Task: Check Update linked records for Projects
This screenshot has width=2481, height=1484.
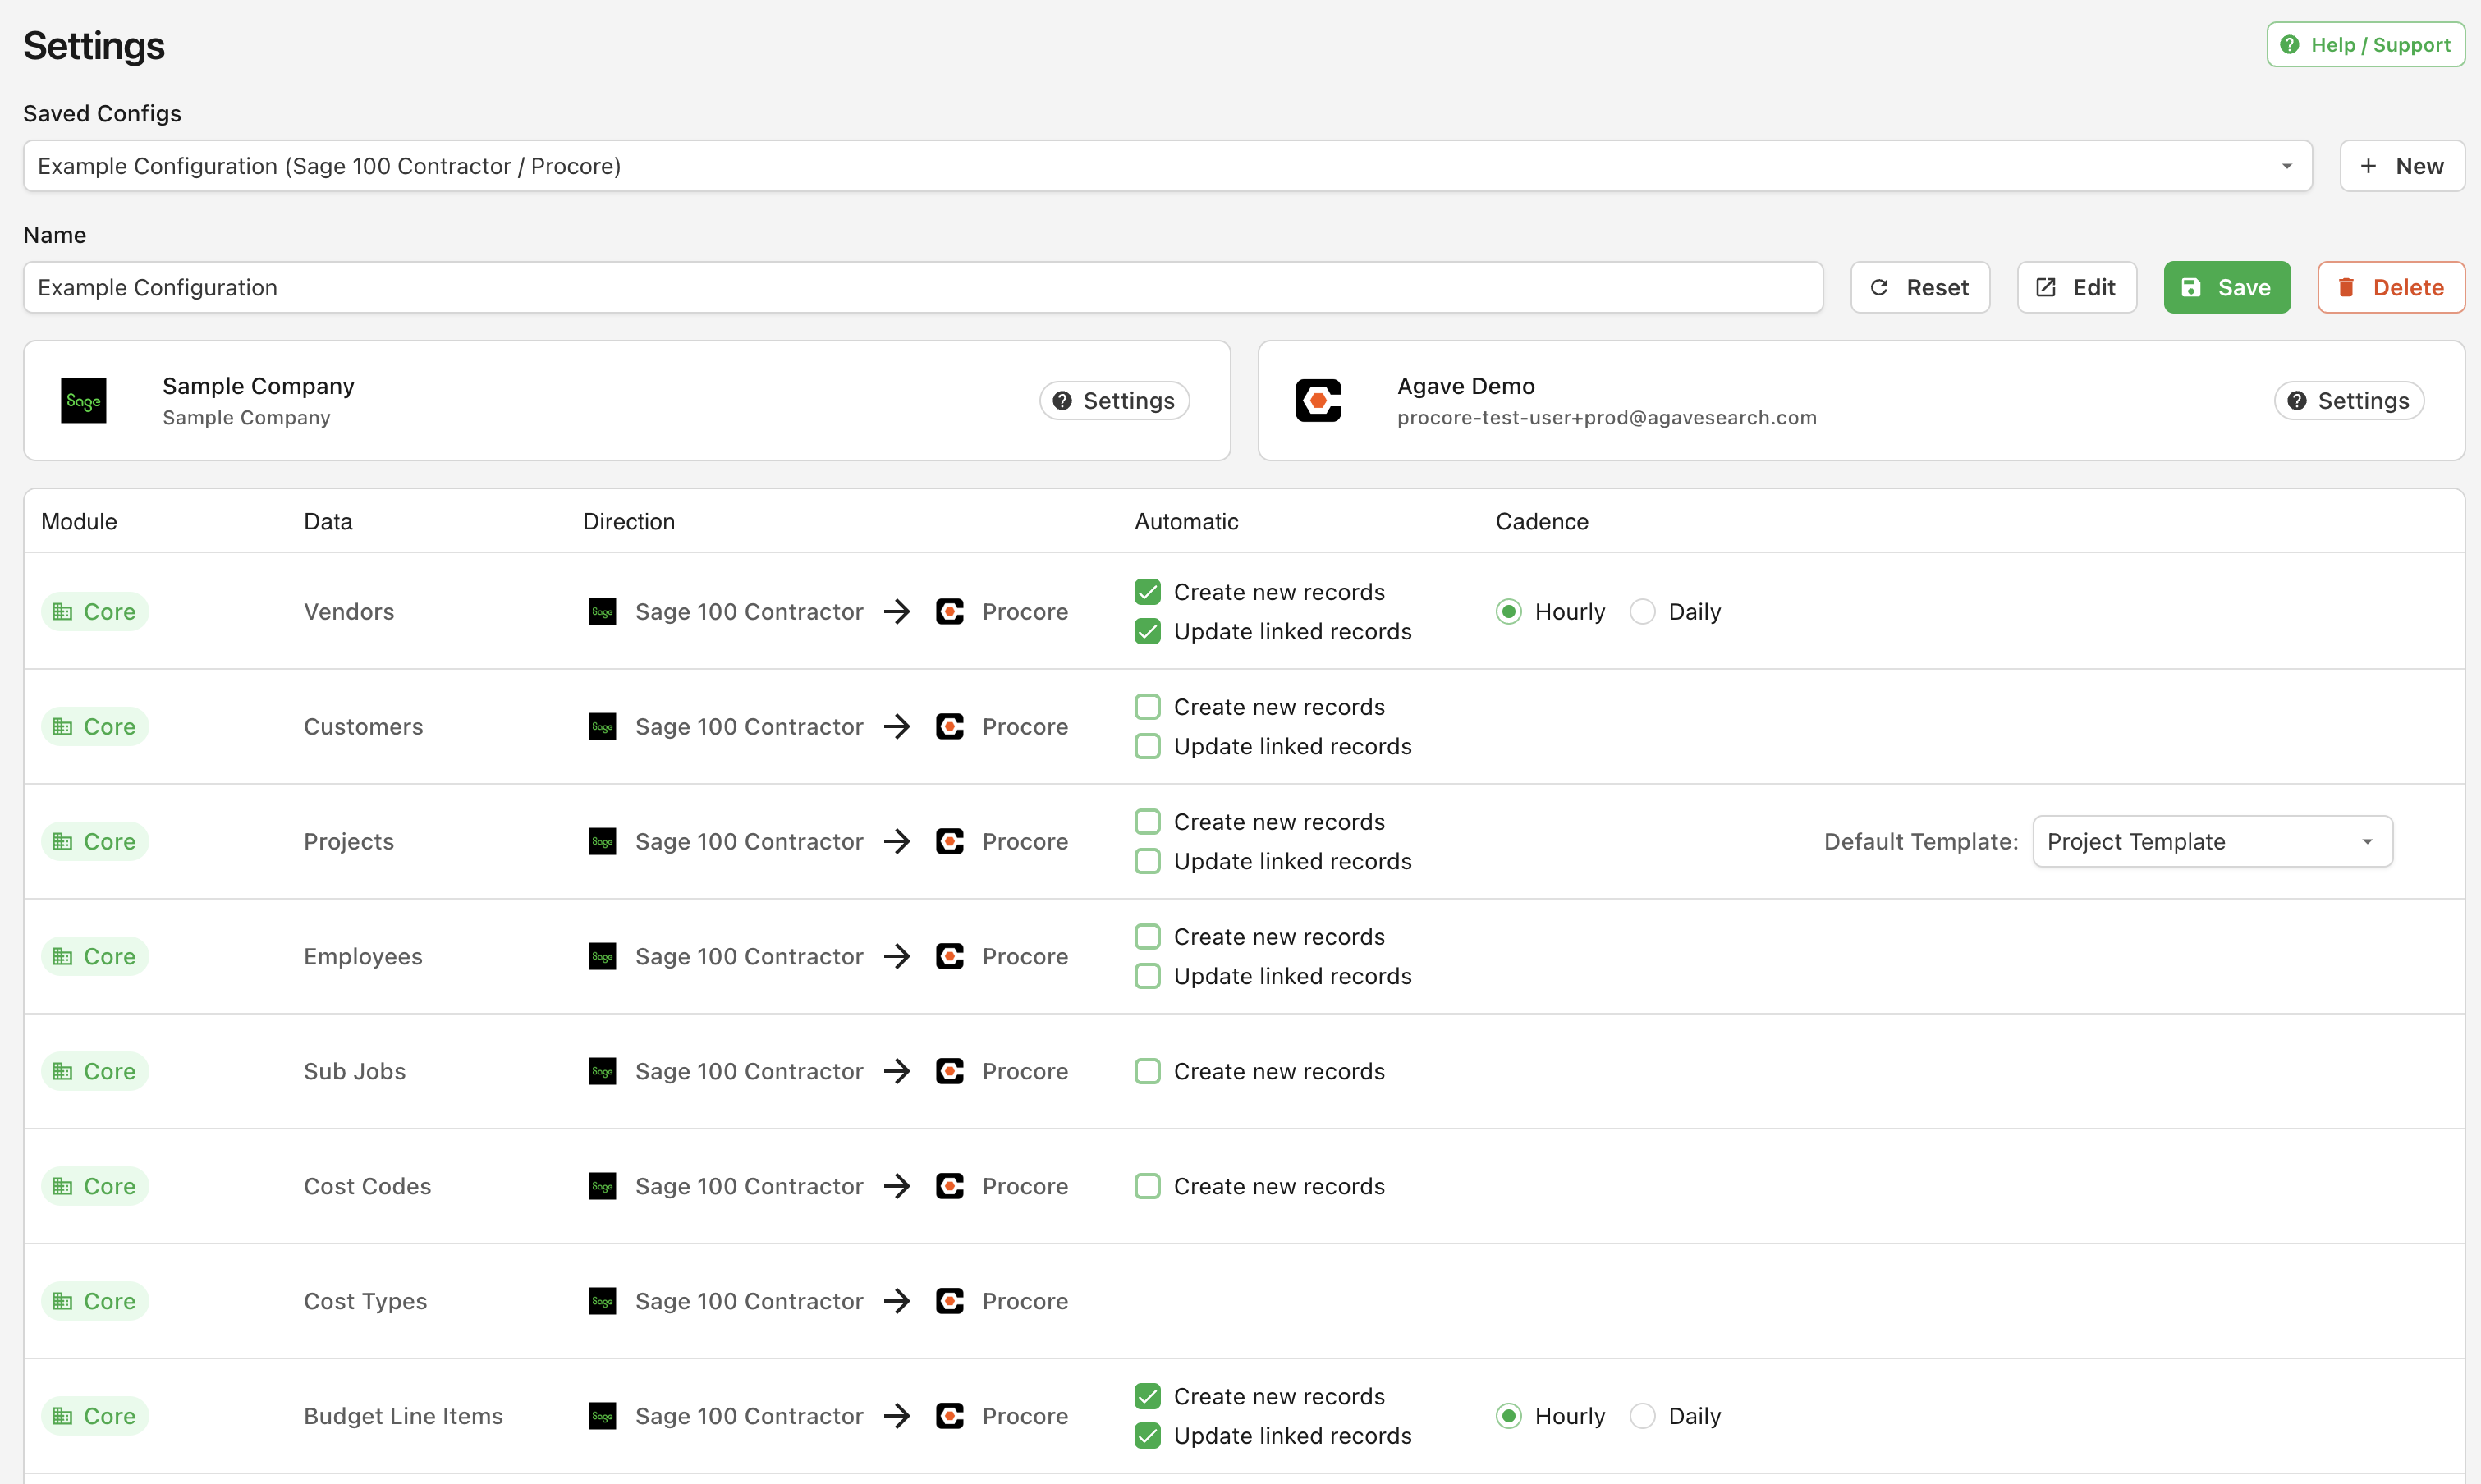Action: (1147, 861)
